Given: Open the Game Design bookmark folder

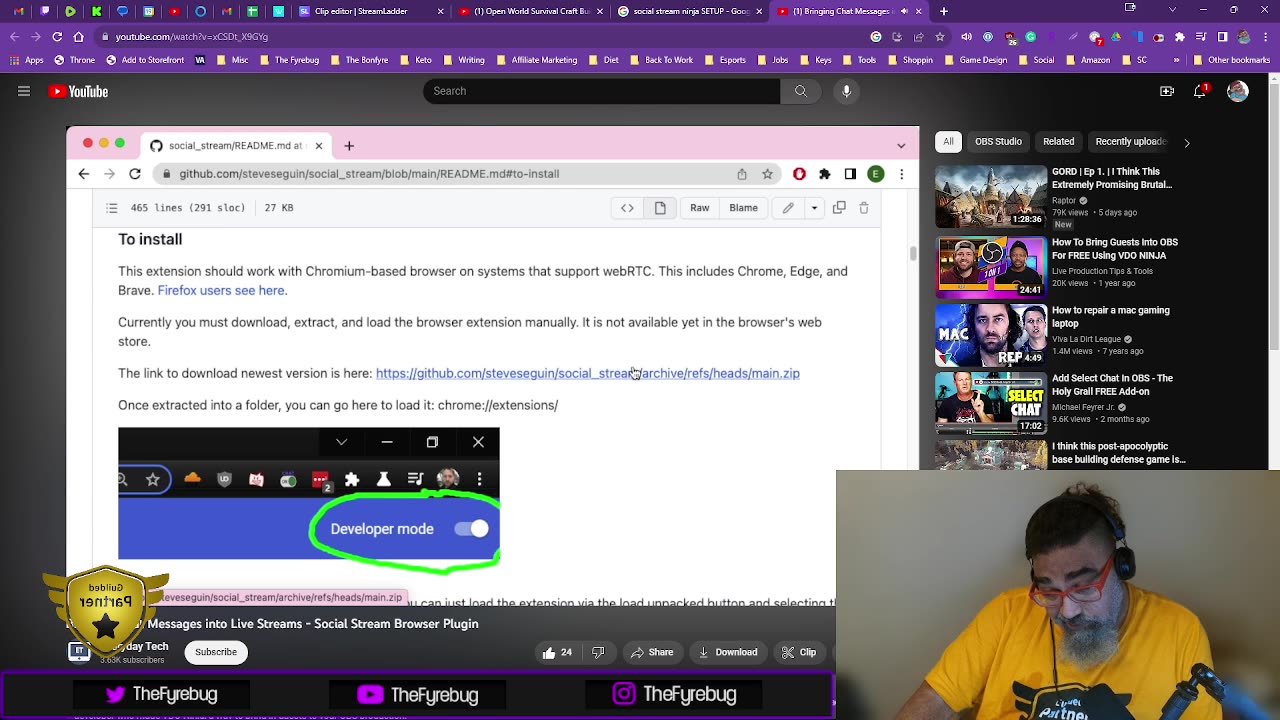Looking at the screenshot, I should [x=975, y=60].
